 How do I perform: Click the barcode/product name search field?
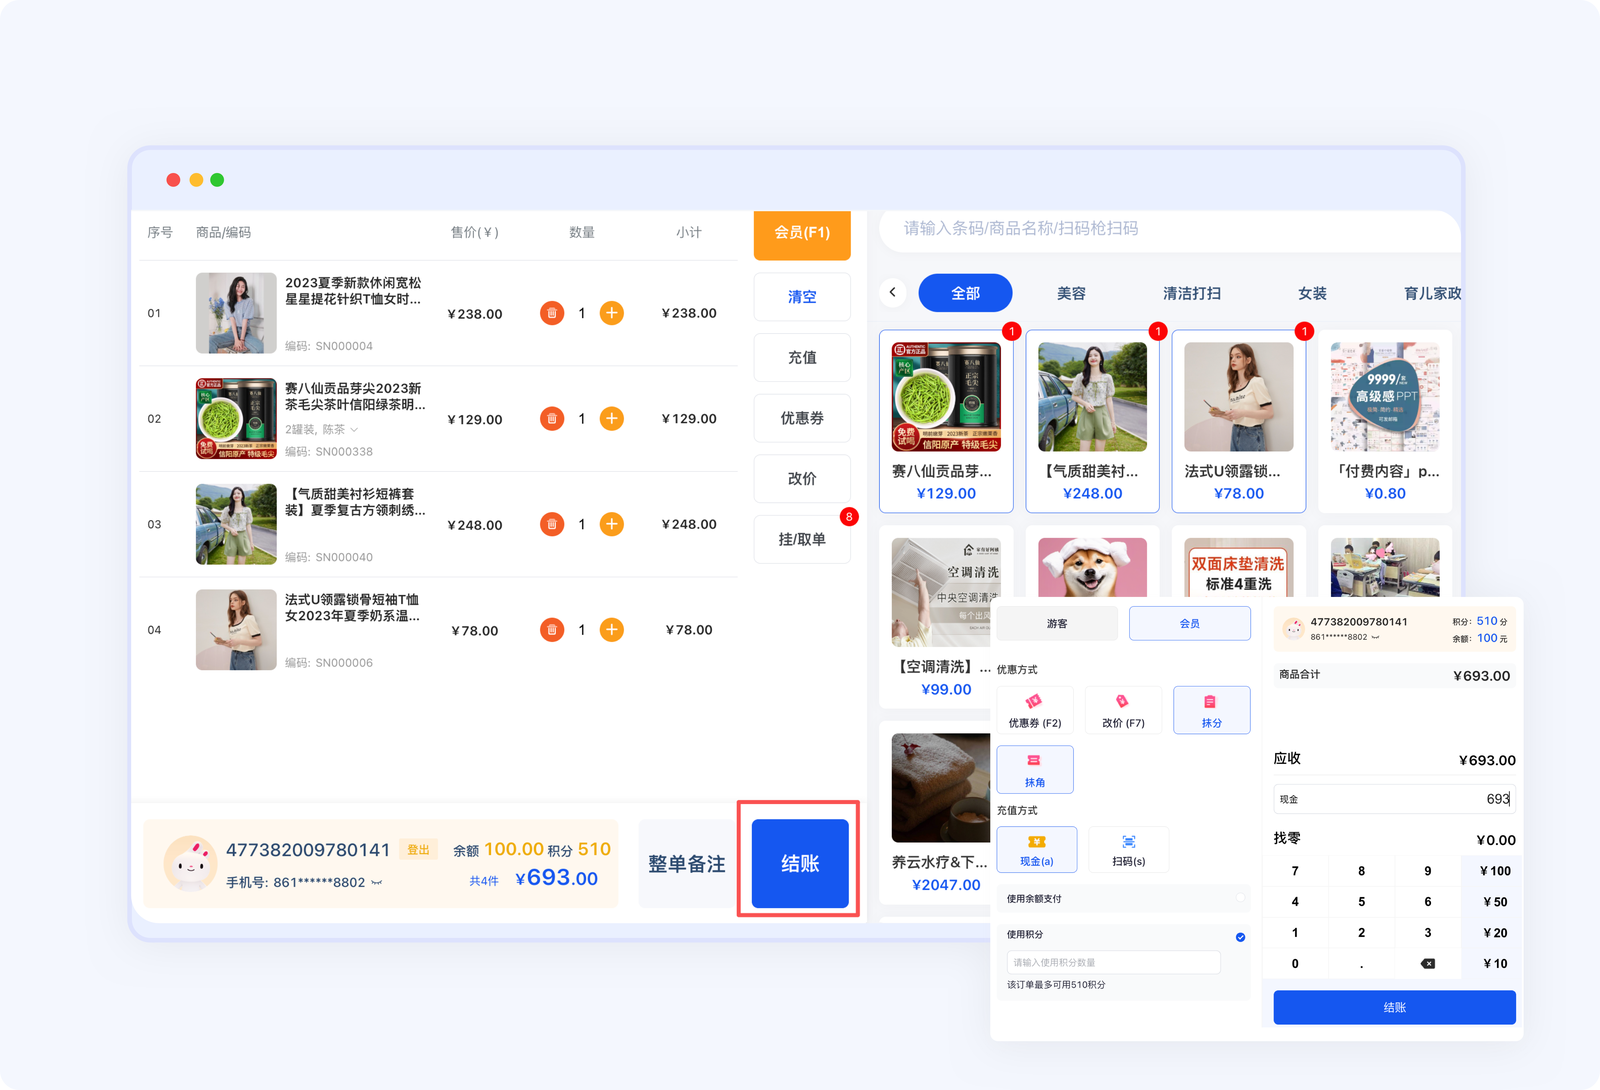[1160, 229]
